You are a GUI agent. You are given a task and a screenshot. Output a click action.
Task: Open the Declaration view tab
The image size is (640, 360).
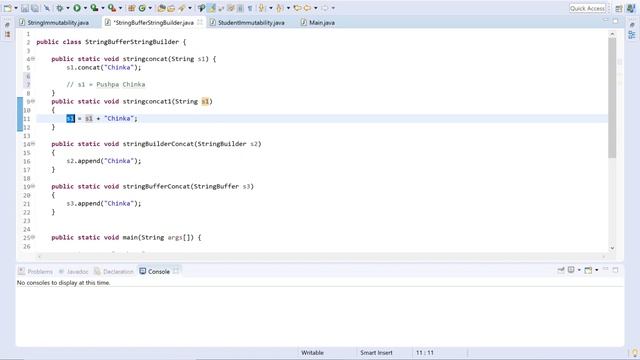pos(114,271)
